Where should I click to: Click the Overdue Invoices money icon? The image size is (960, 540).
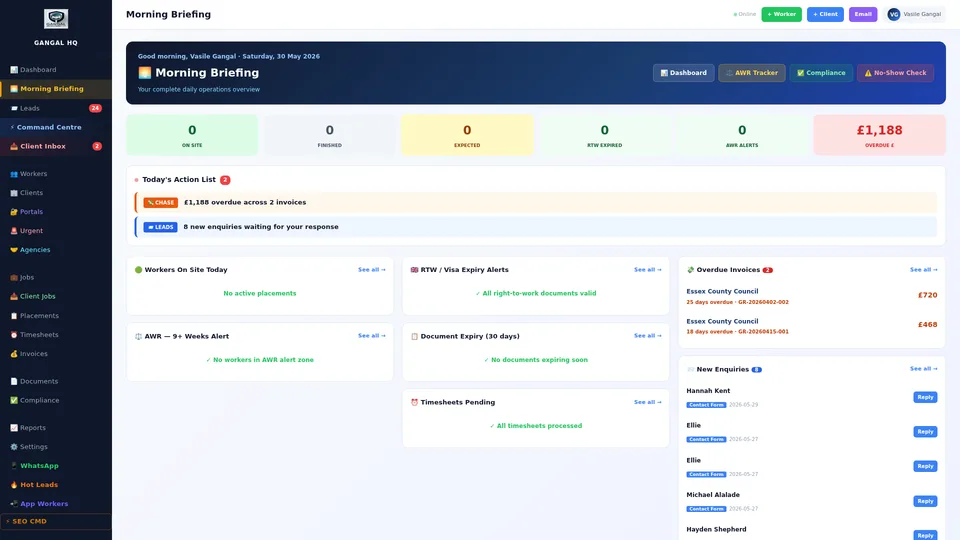tap(691, 270)
